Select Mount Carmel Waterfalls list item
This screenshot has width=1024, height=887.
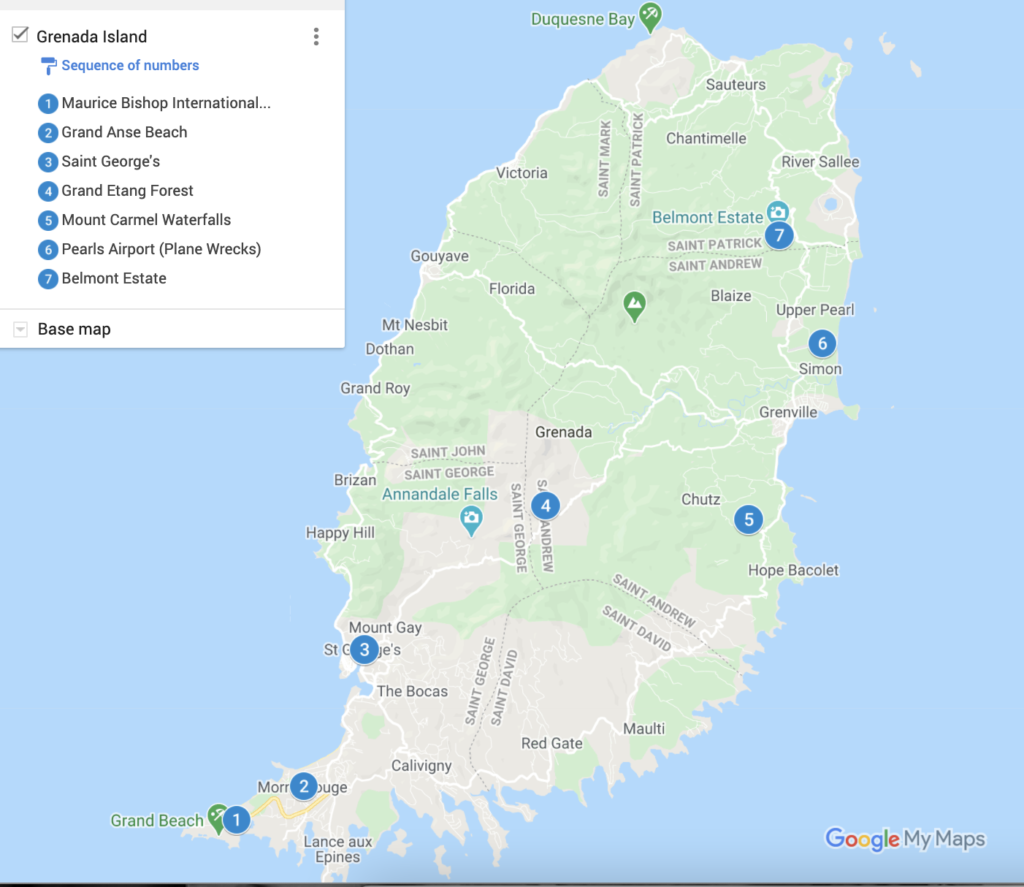(146, 220)
